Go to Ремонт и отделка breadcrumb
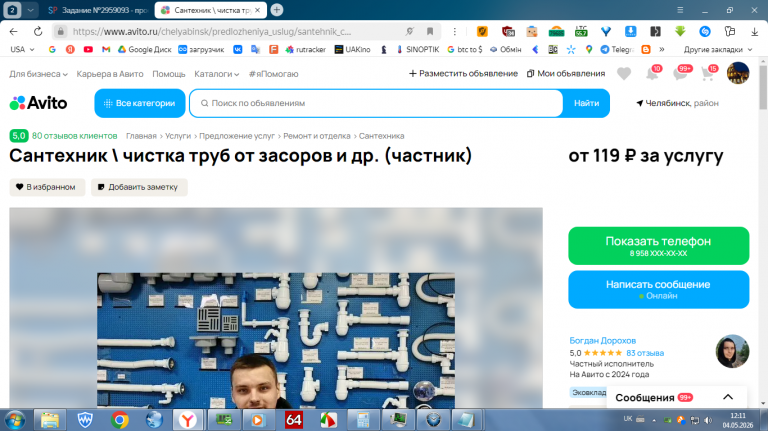Viewport: 768px width, 431px height. click(x=317, y=136)
